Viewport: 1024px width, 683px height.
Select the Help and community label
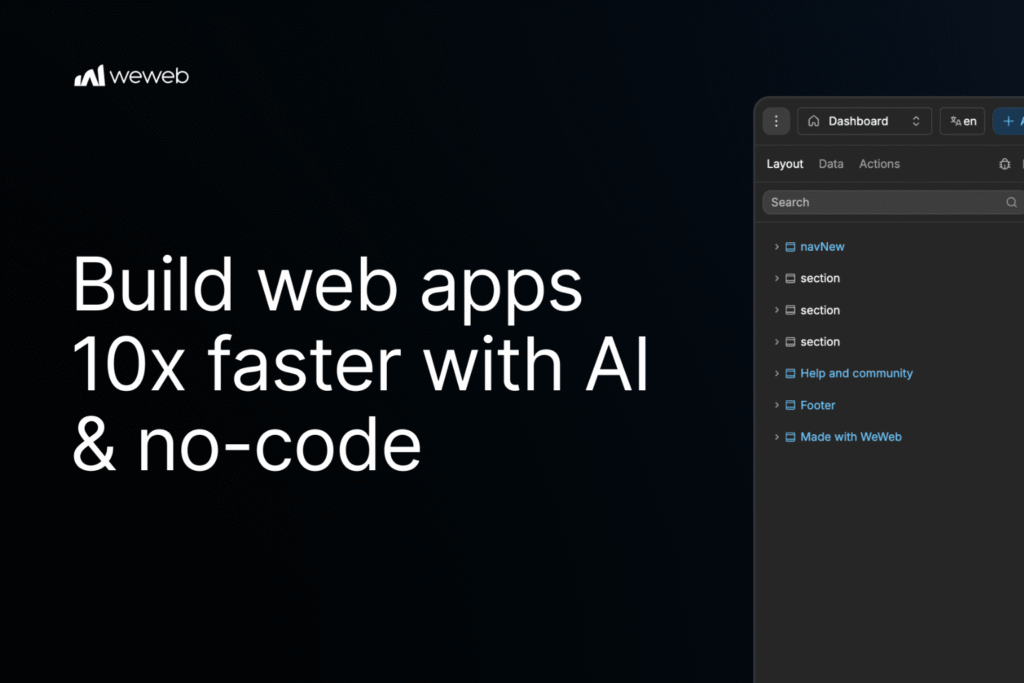click(856, 373)
